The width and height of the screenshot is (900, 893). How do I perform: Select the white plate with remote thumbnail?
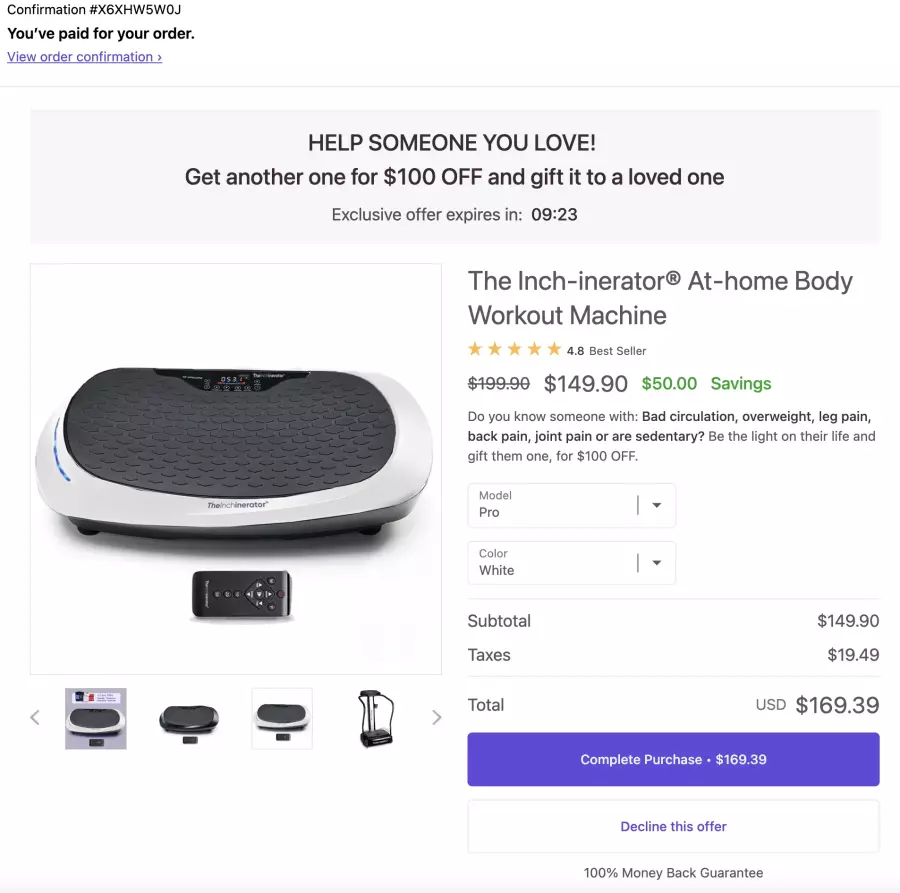[282, 719]
